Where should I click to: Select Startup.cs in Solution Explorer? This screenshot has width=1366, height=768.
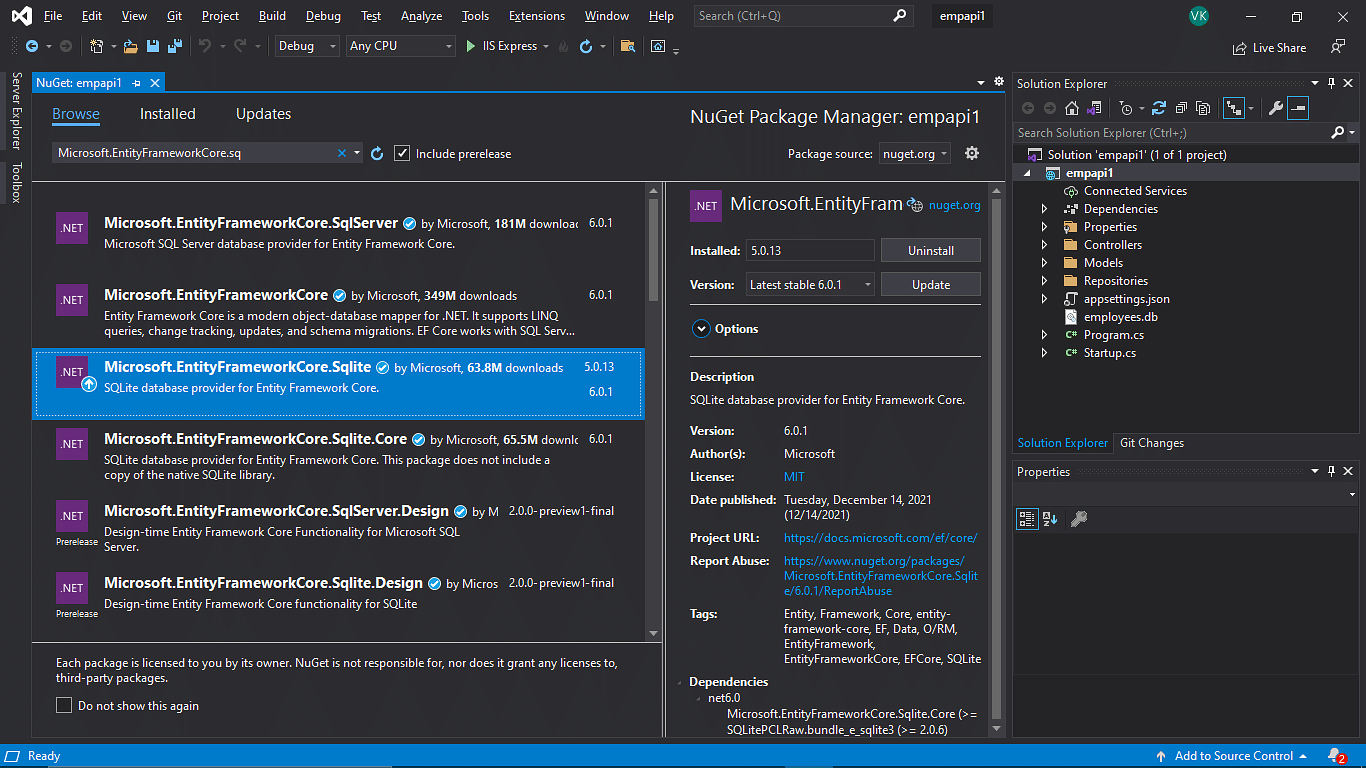coord(1109,353)
